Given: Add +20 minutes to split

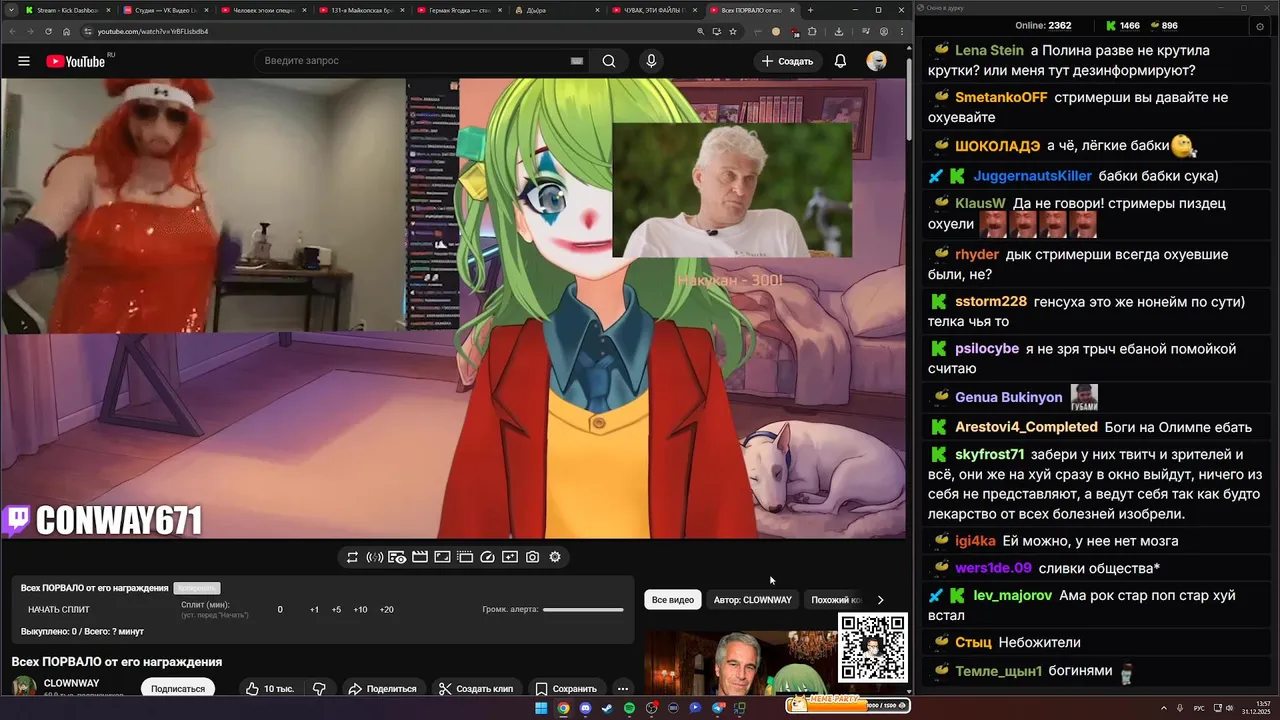Looking at the screenshot, I should tap(386, 609).
